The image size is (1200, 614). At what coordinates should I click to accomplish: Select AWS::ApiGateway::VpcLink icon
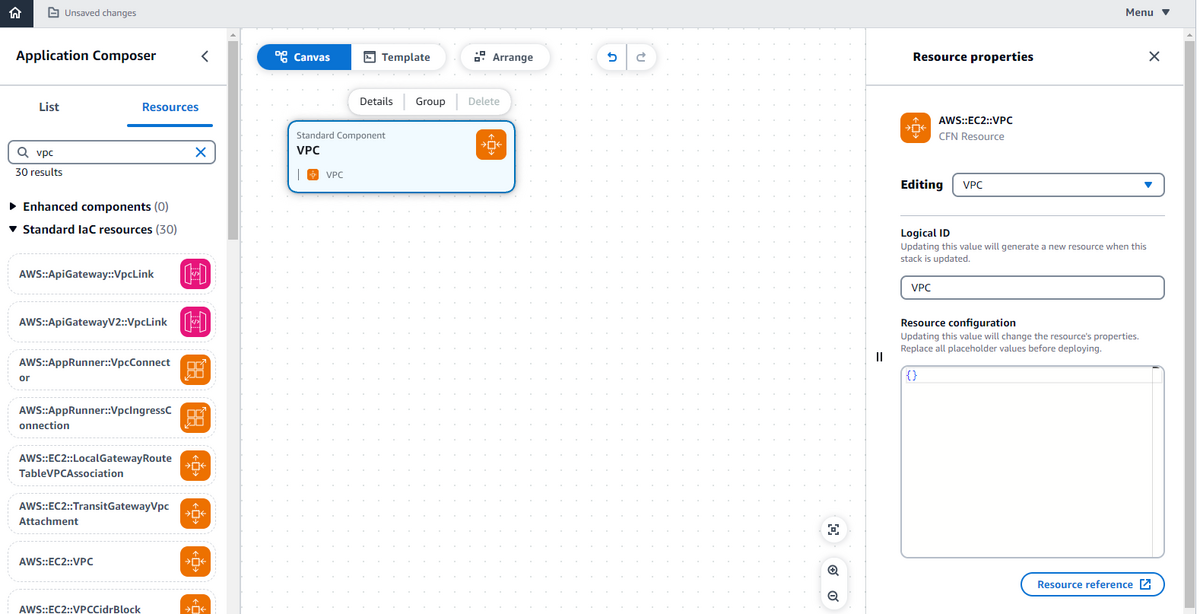[195, 274]
